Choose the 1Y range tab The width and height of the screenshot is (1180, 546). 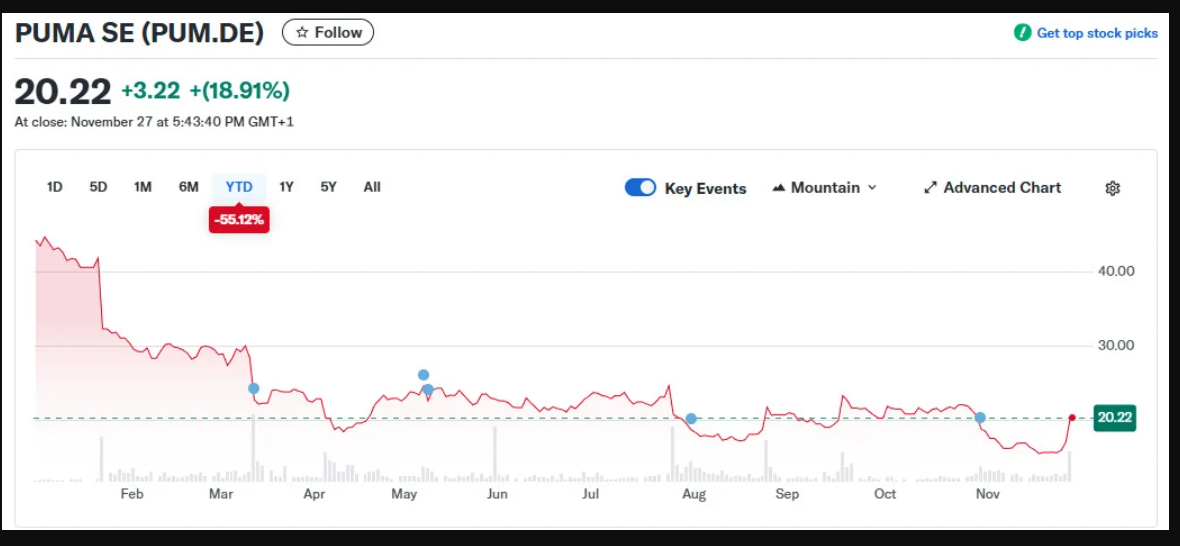(286, 187)
